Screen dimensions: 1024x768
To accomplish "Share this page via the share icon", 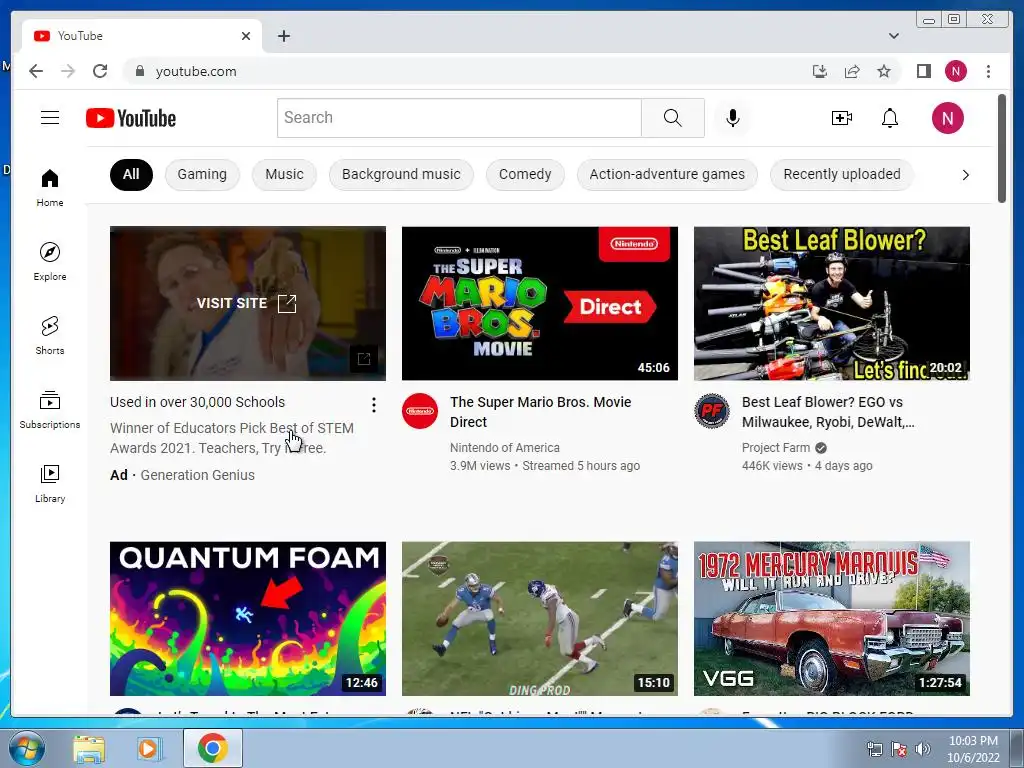I will click(852, 71).
